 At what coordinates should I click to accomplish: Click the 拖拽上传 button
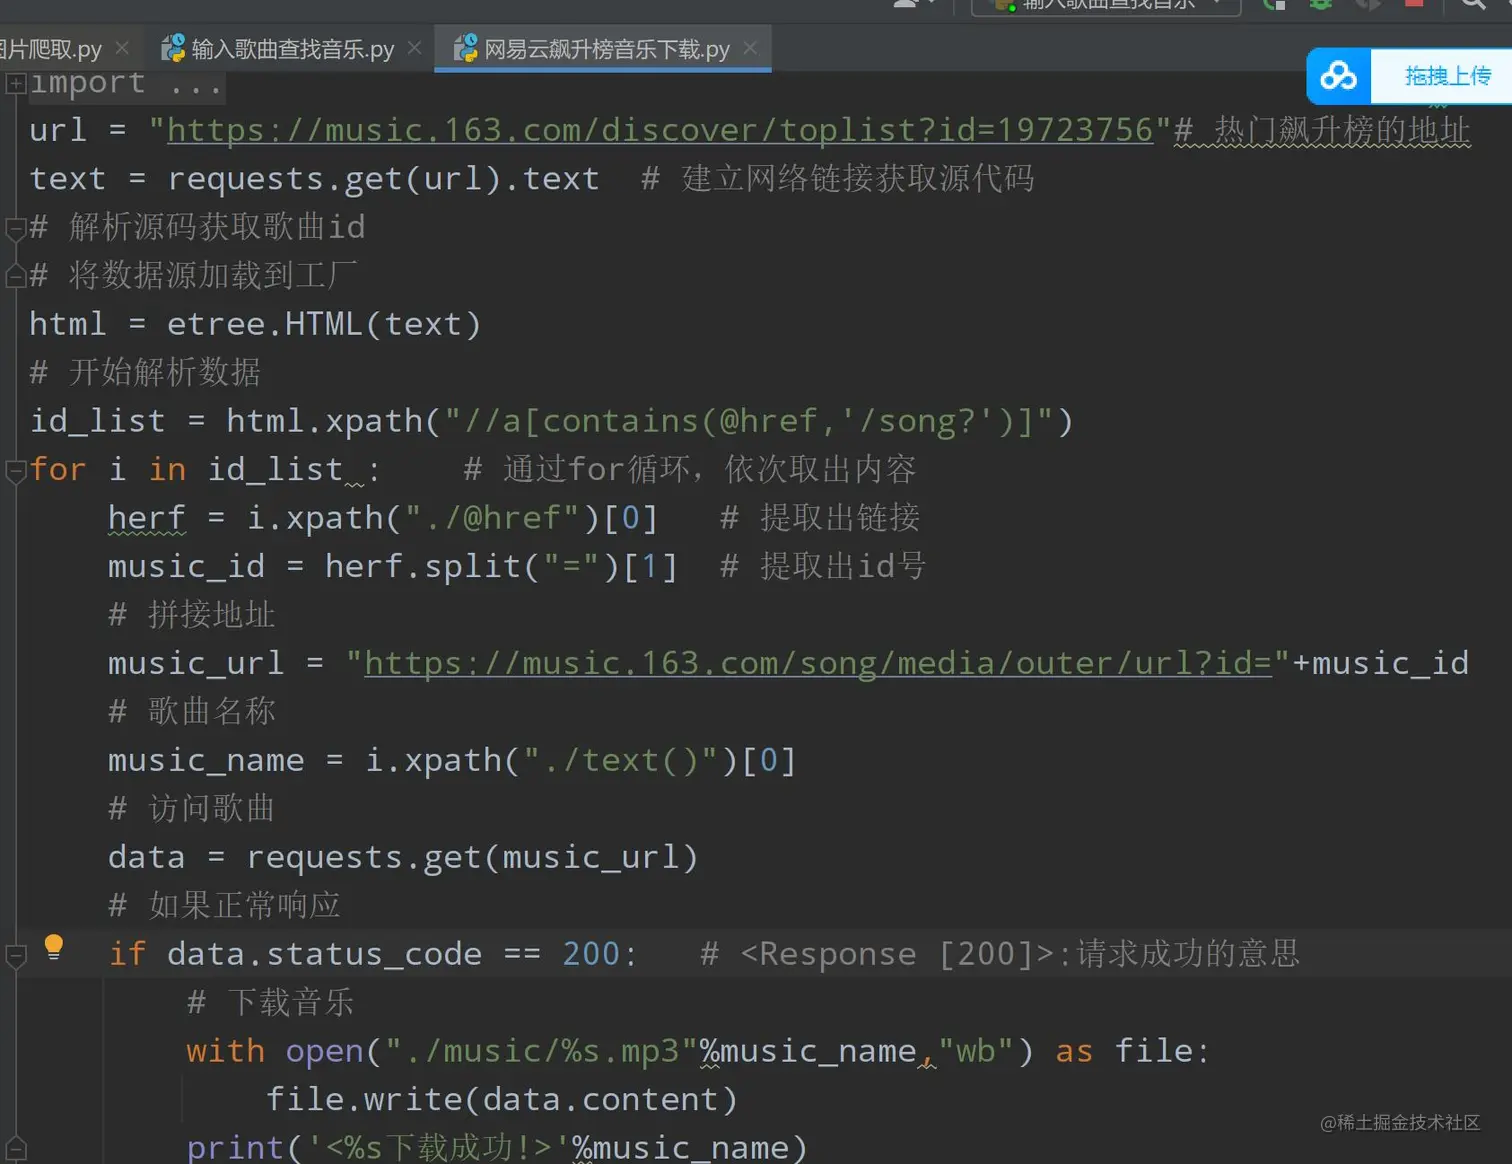click(1447, 76)
